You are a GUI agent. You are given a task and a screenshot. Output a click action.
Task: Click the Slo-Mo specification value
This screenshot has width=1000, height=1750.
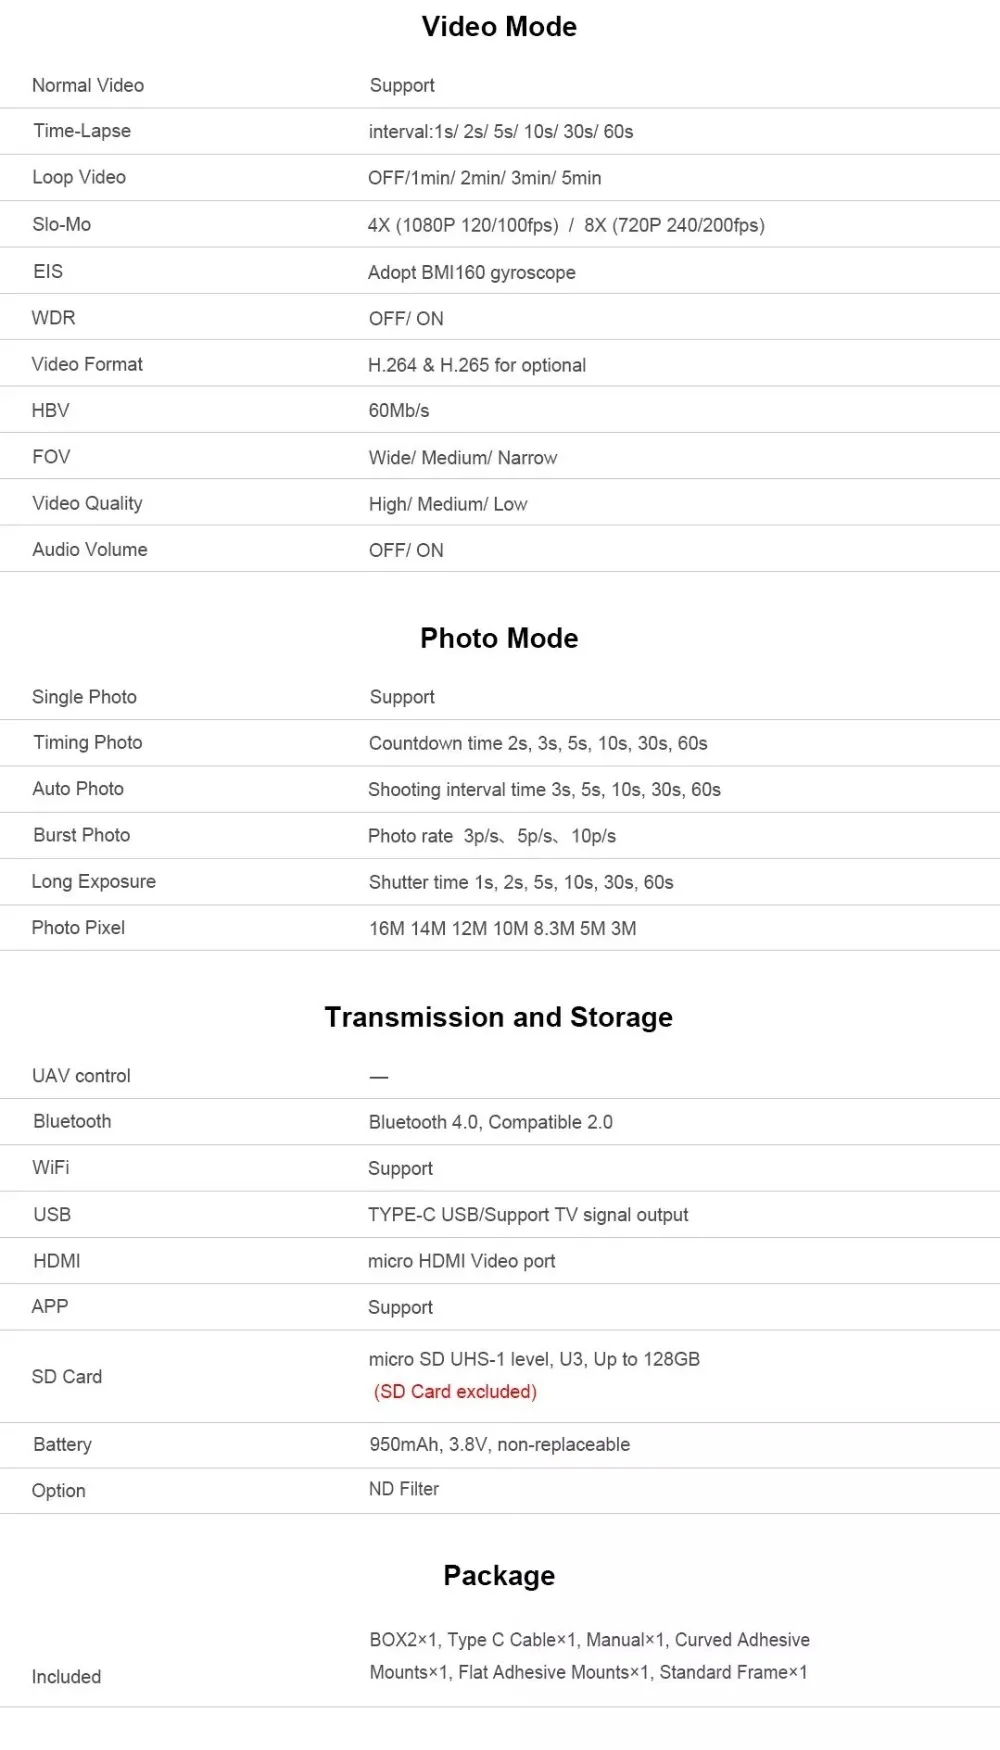tap(566, 225)
